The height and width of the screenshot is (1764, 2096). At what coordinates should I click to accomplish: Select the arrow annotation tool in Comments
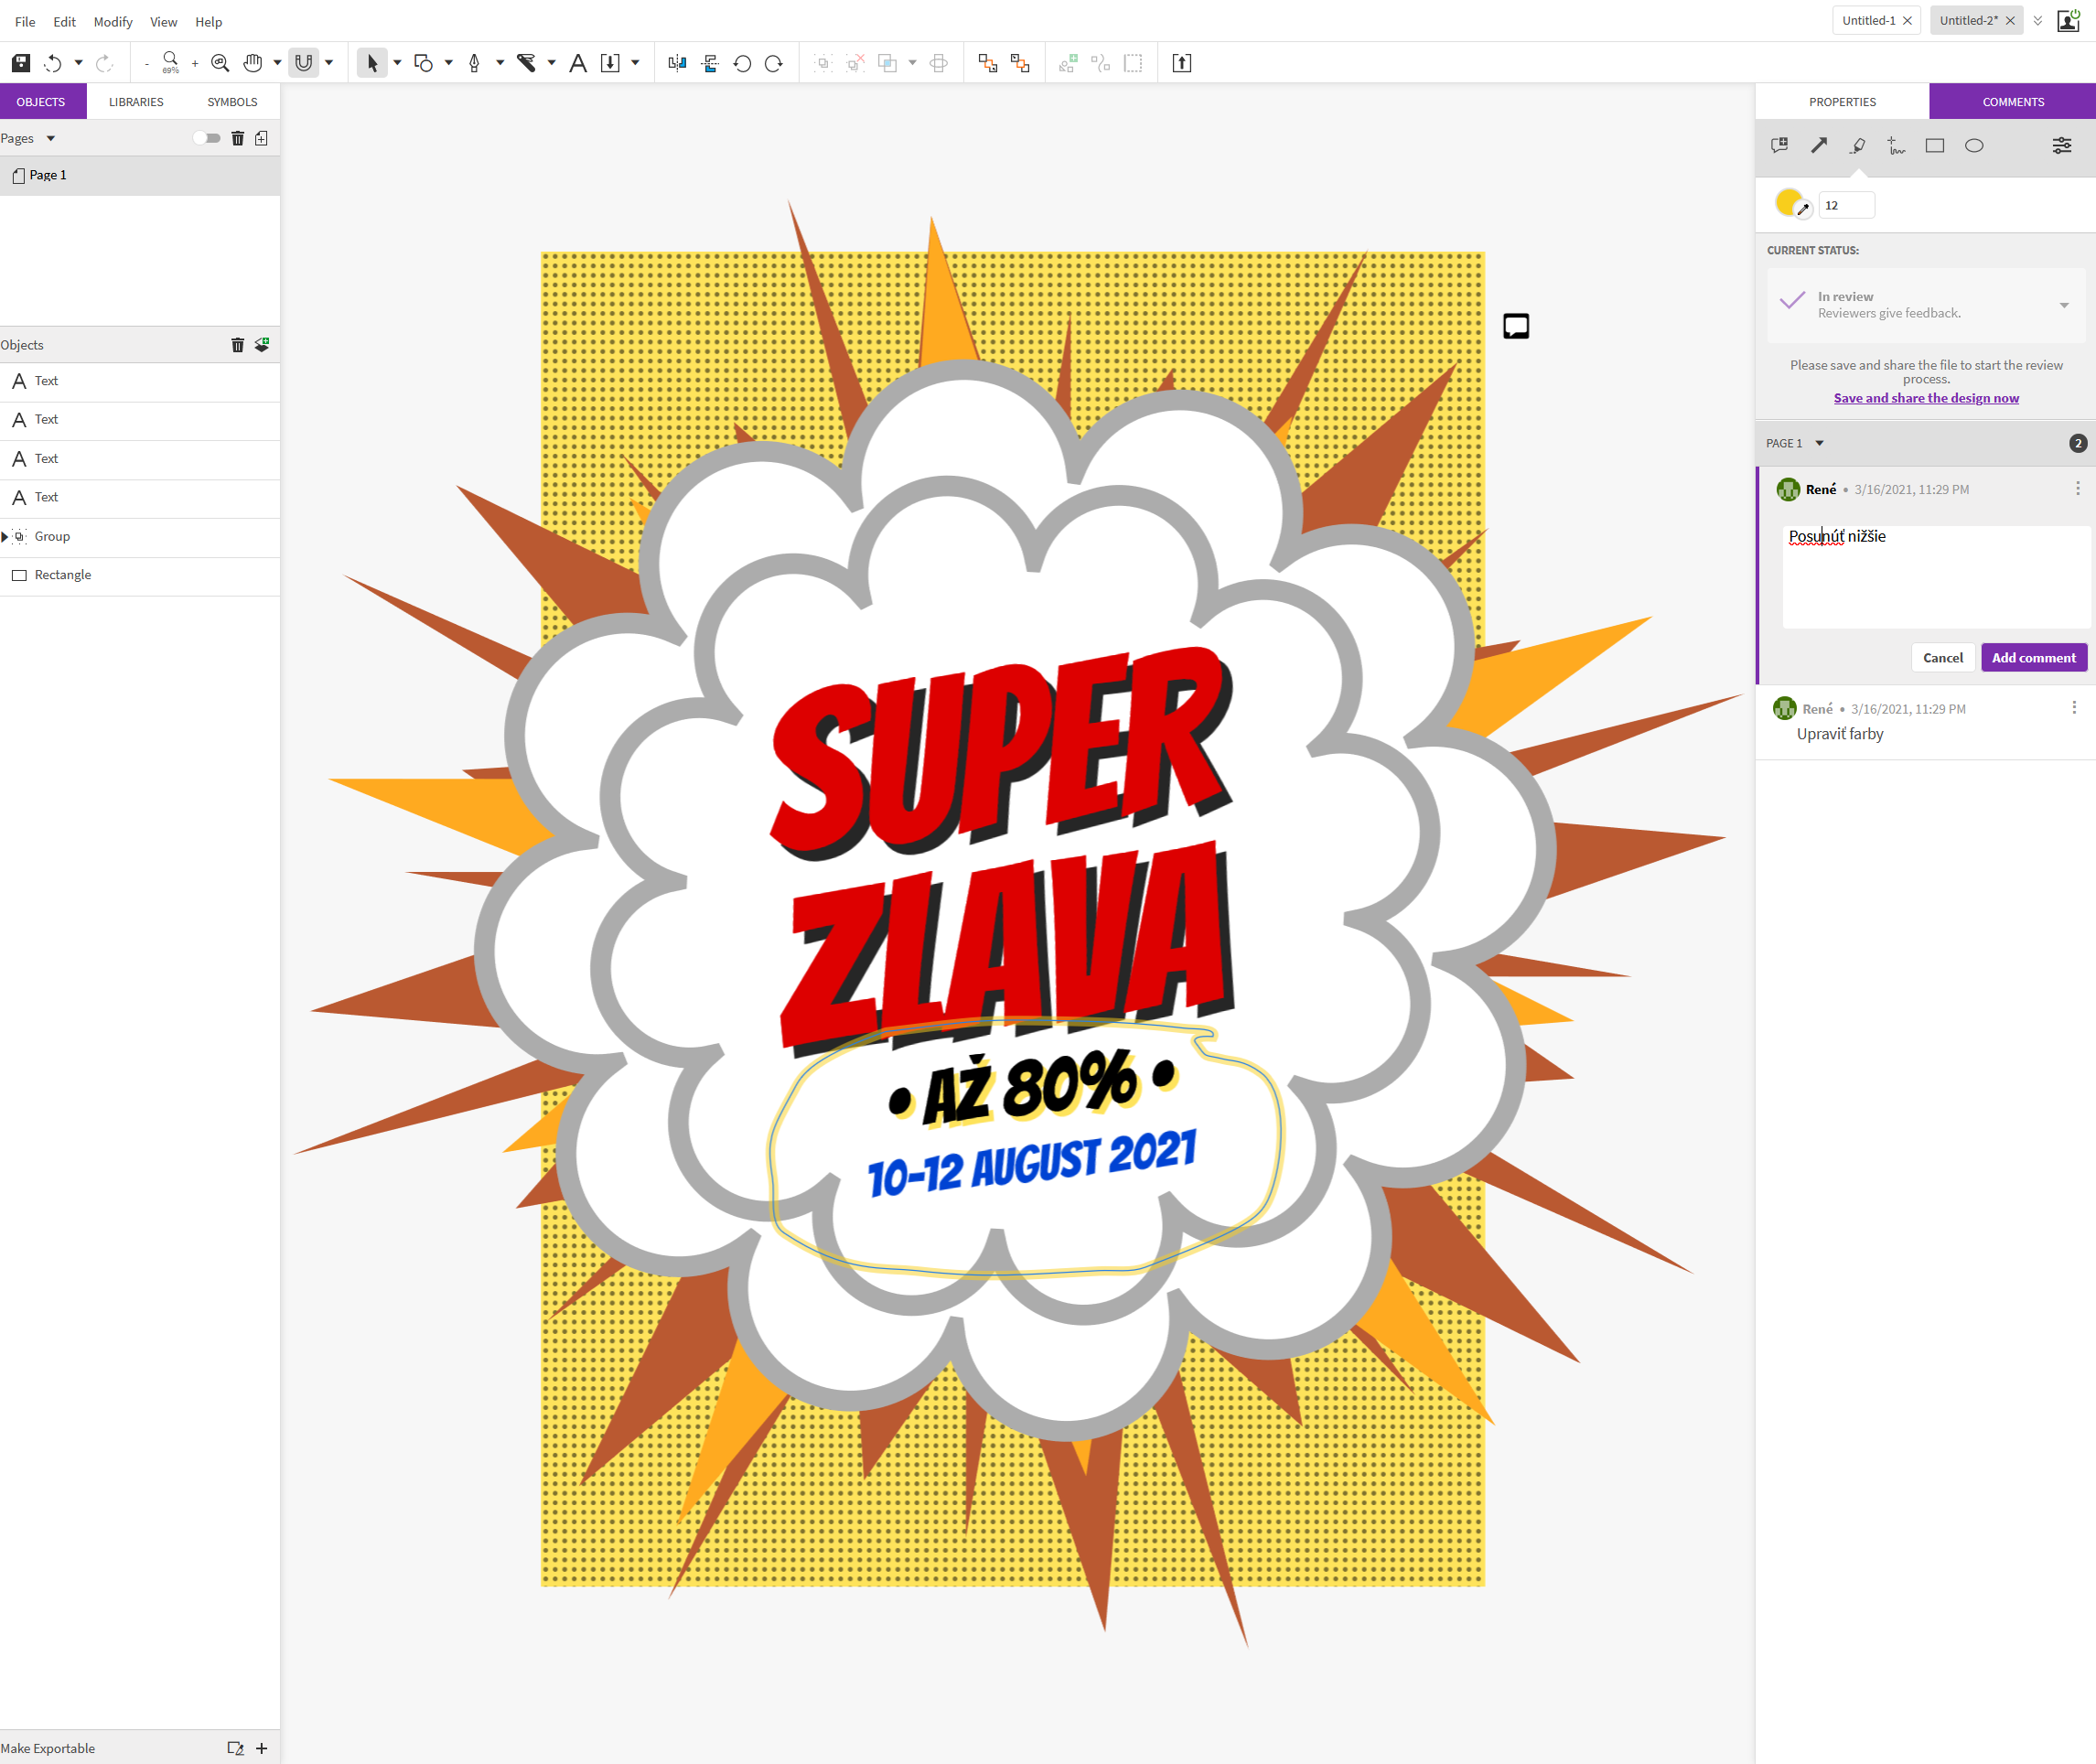(1819, 146)
